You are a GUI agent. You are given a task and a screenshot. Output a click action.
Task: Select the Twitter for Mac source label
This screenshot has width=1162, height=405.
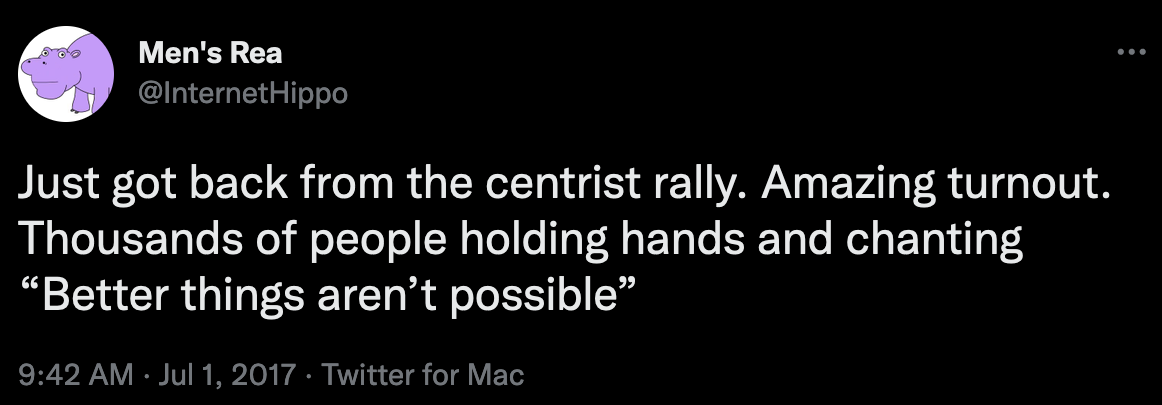tap(425, 375)
